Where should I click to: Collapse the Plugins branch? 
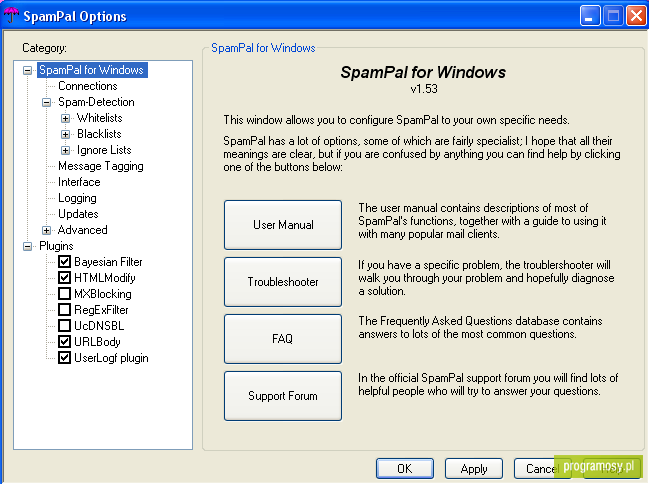(27, 246)
